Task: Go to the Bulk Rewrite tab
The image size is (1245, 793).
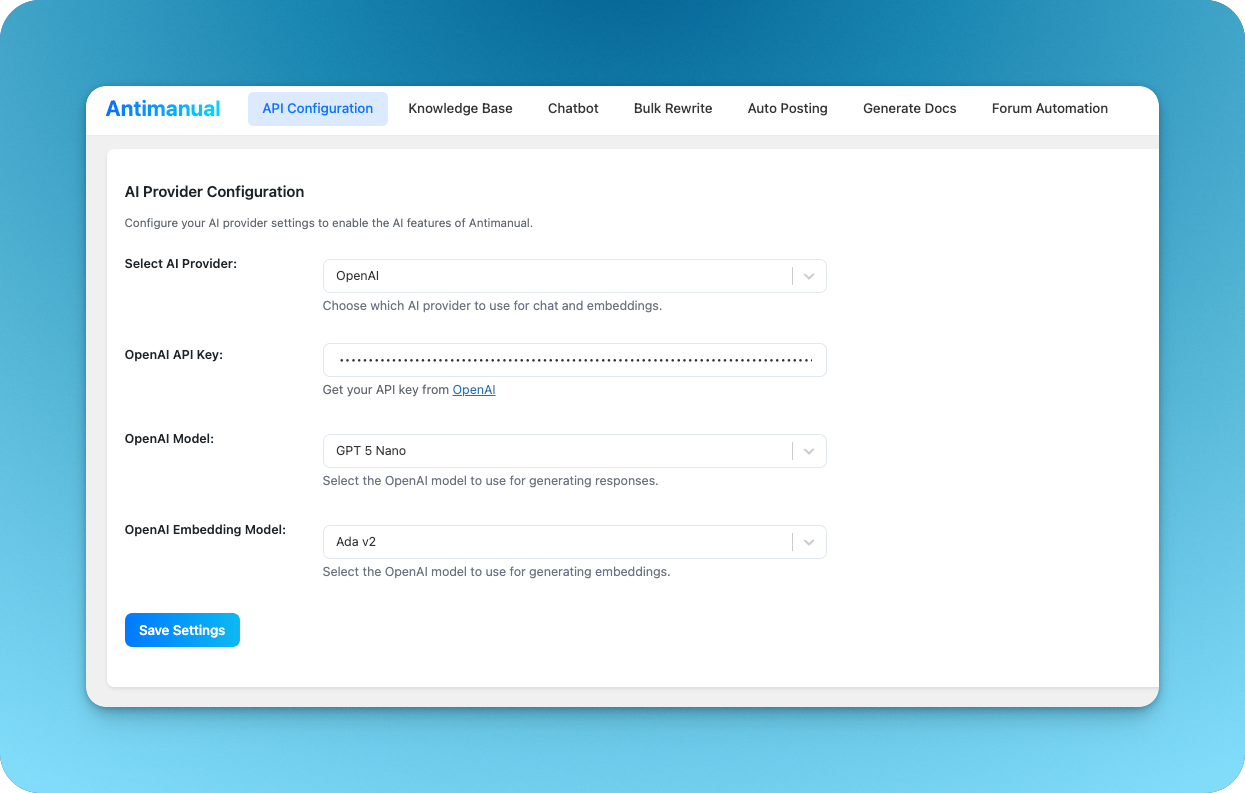Action: click(x=672, y=108)
